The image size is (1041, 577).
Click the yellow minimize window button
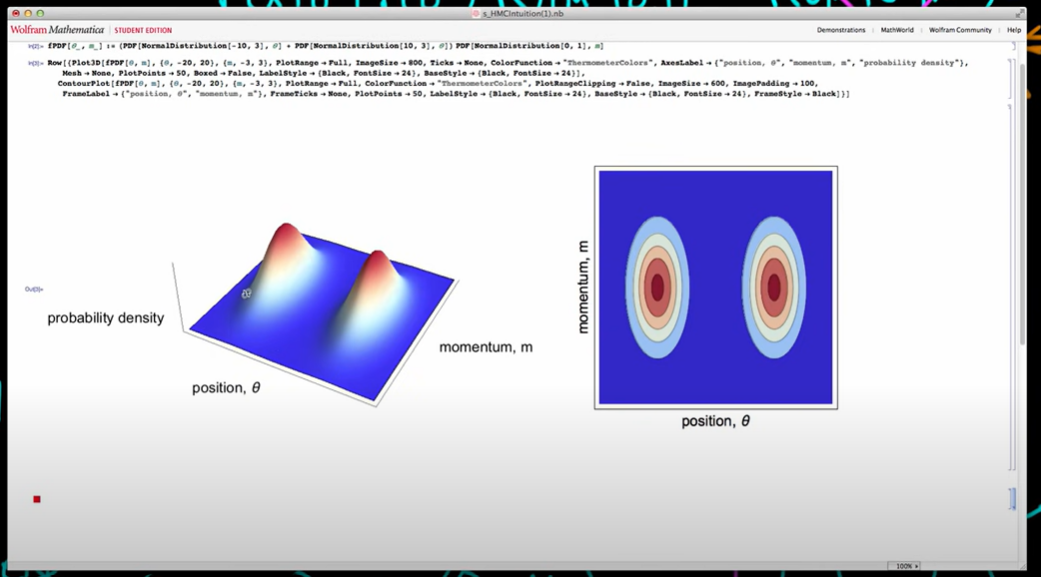28,13
